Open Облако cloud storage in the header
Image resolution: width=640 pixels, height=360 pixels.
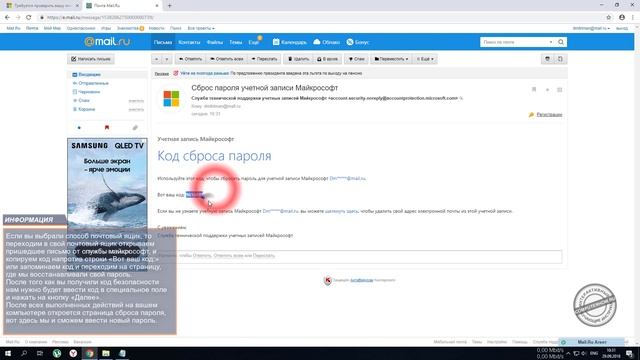click(x=327, y=42)
